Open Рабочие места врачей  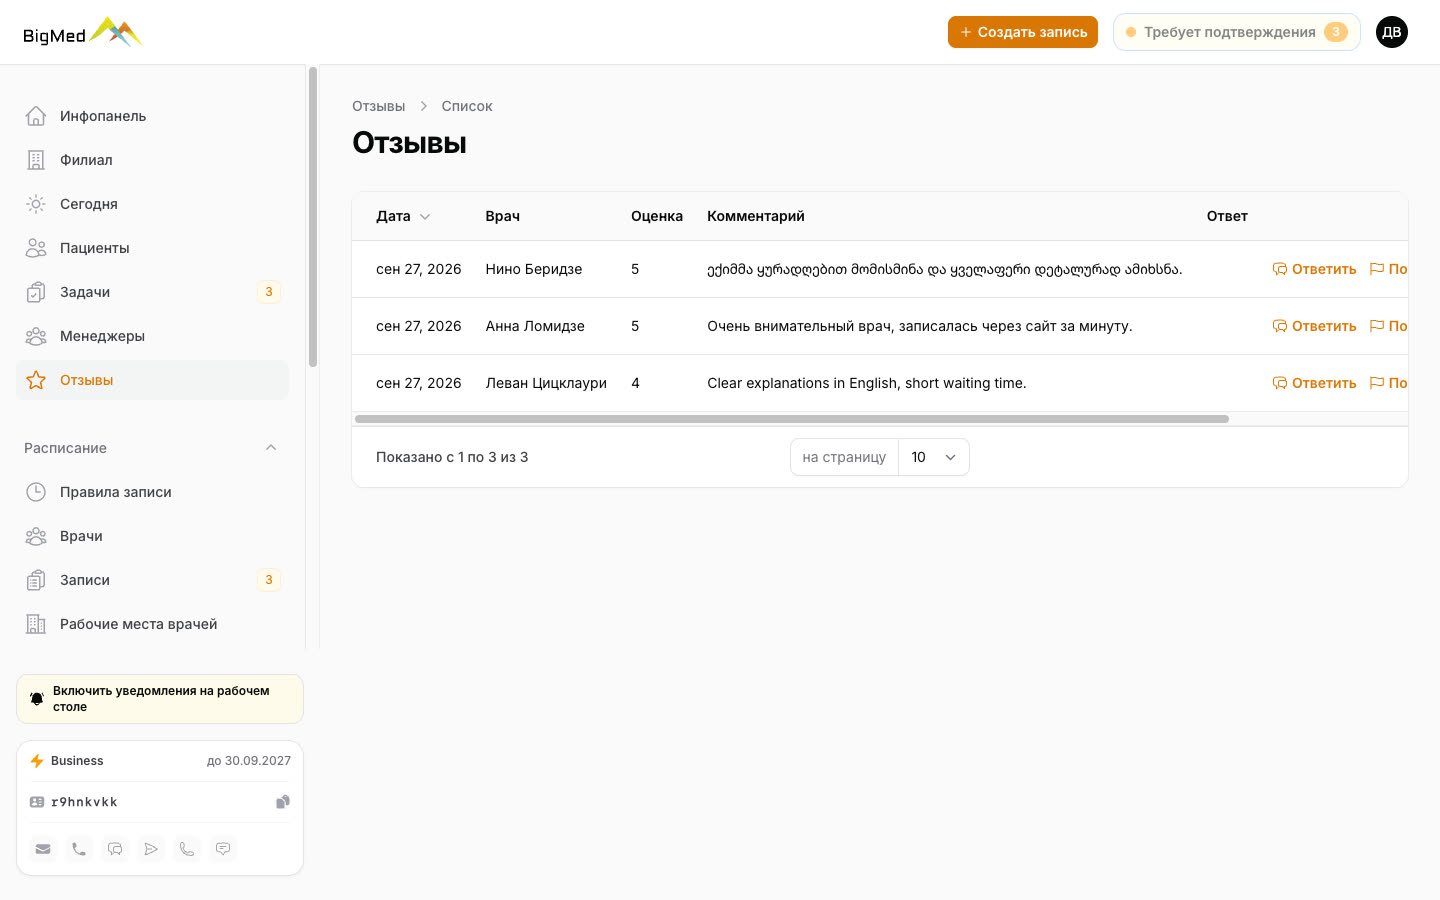(x=152, y=624)
